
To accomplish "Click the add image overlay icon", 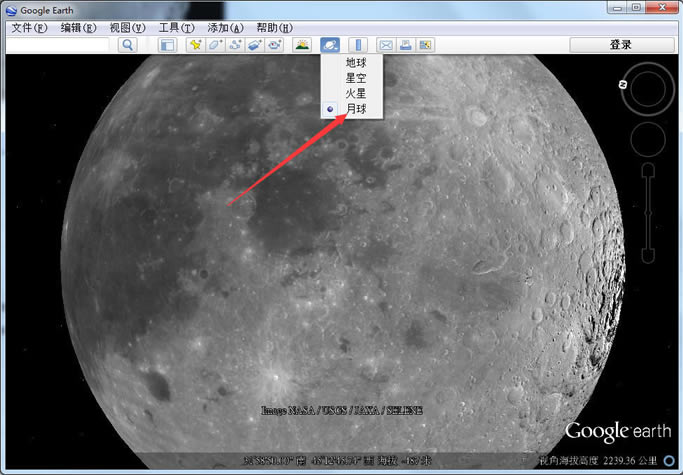I will pyautogui.click(x=255, y=45).
